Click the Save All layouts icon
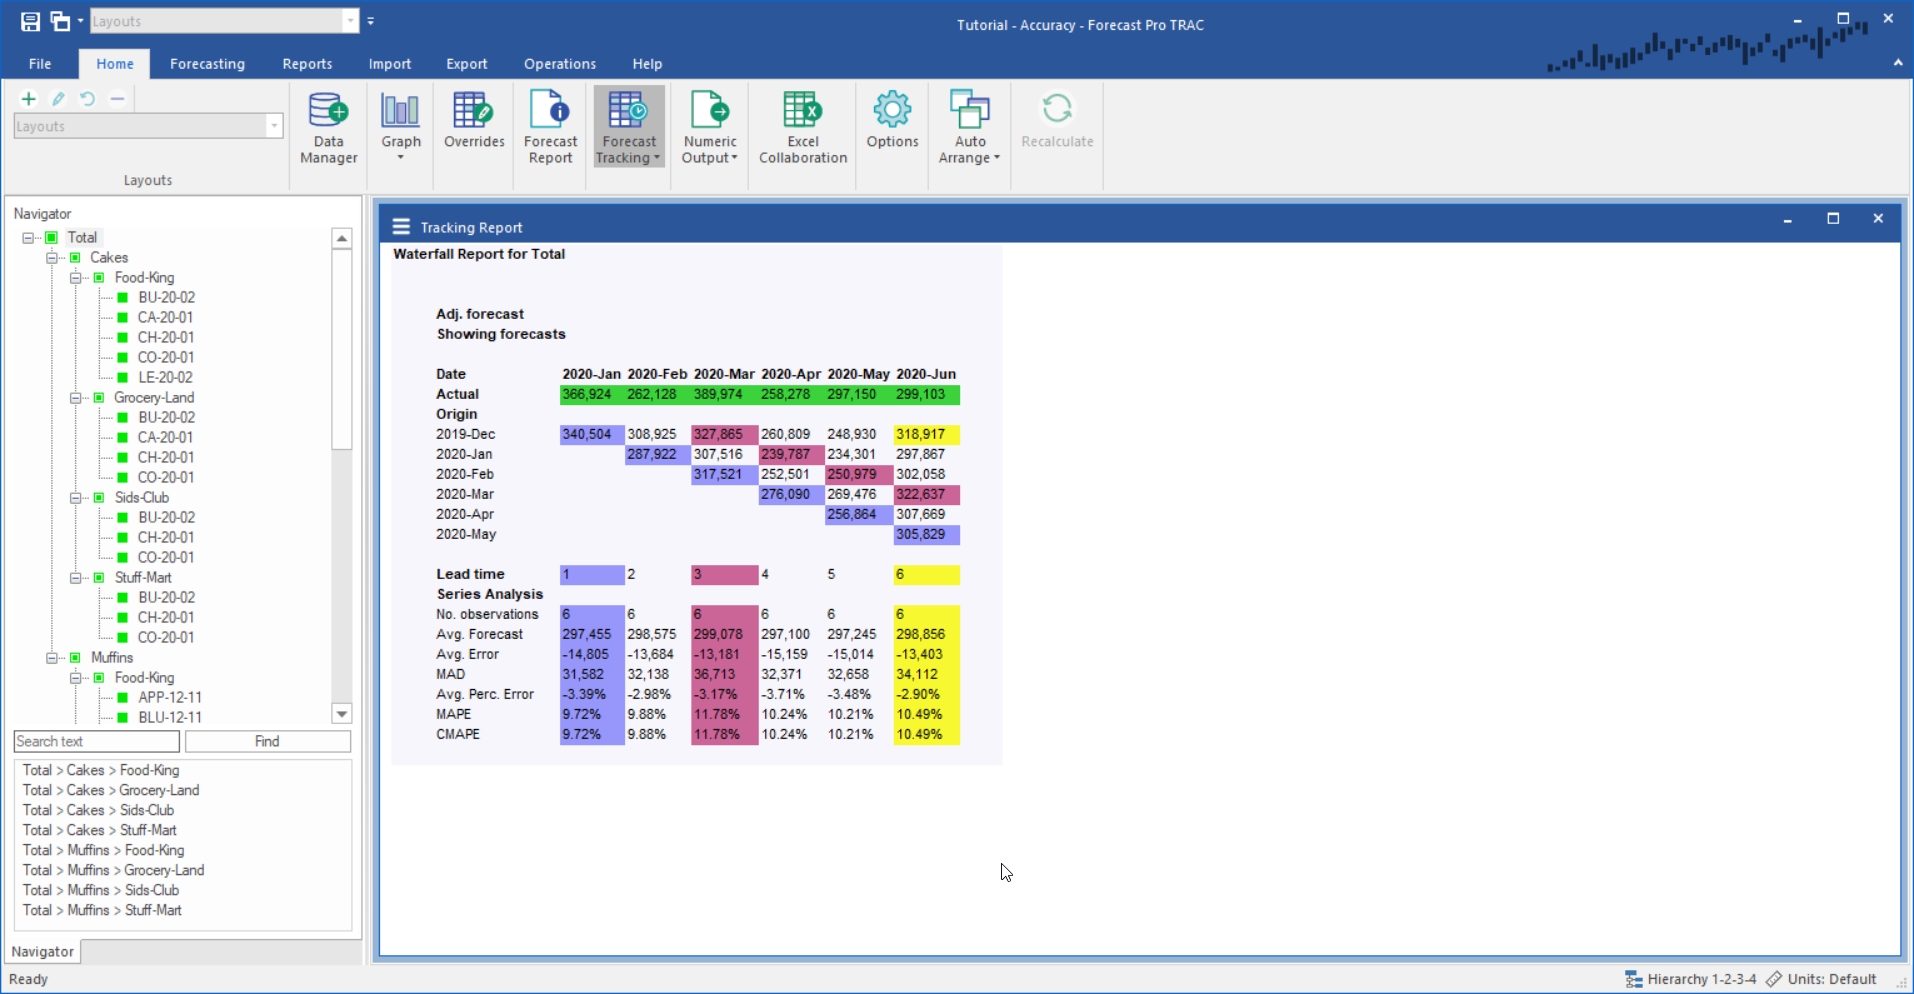 pyautogui.click(x=61, y=21)
